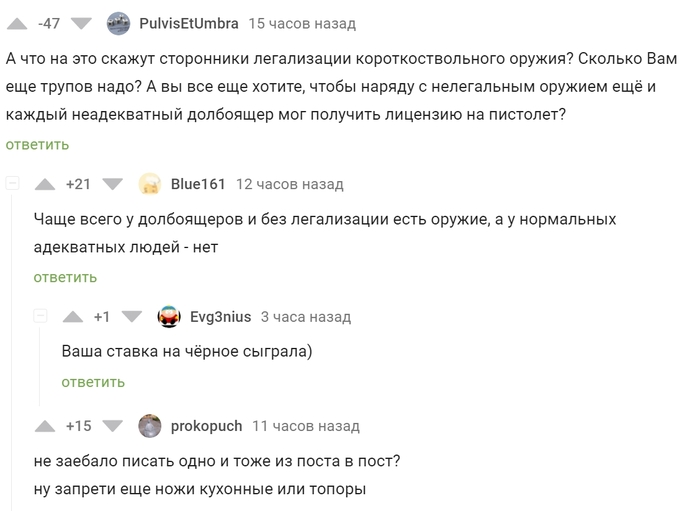Image resolution: width=700 pixels, height=511 pixels.
Task: Upvote prokopuch's comment
Action: pyautogui.click(x=45, y=426)
